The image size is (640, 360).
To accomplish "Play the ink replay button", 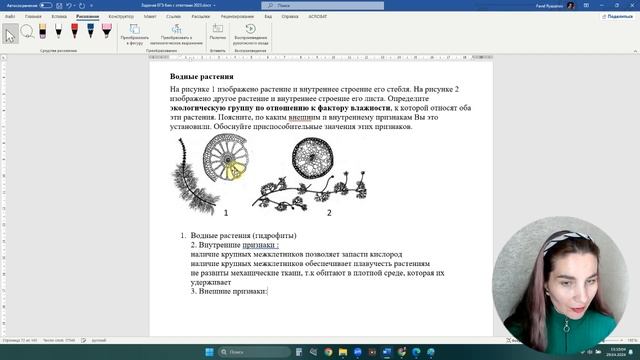I will (x=251, y=34).
